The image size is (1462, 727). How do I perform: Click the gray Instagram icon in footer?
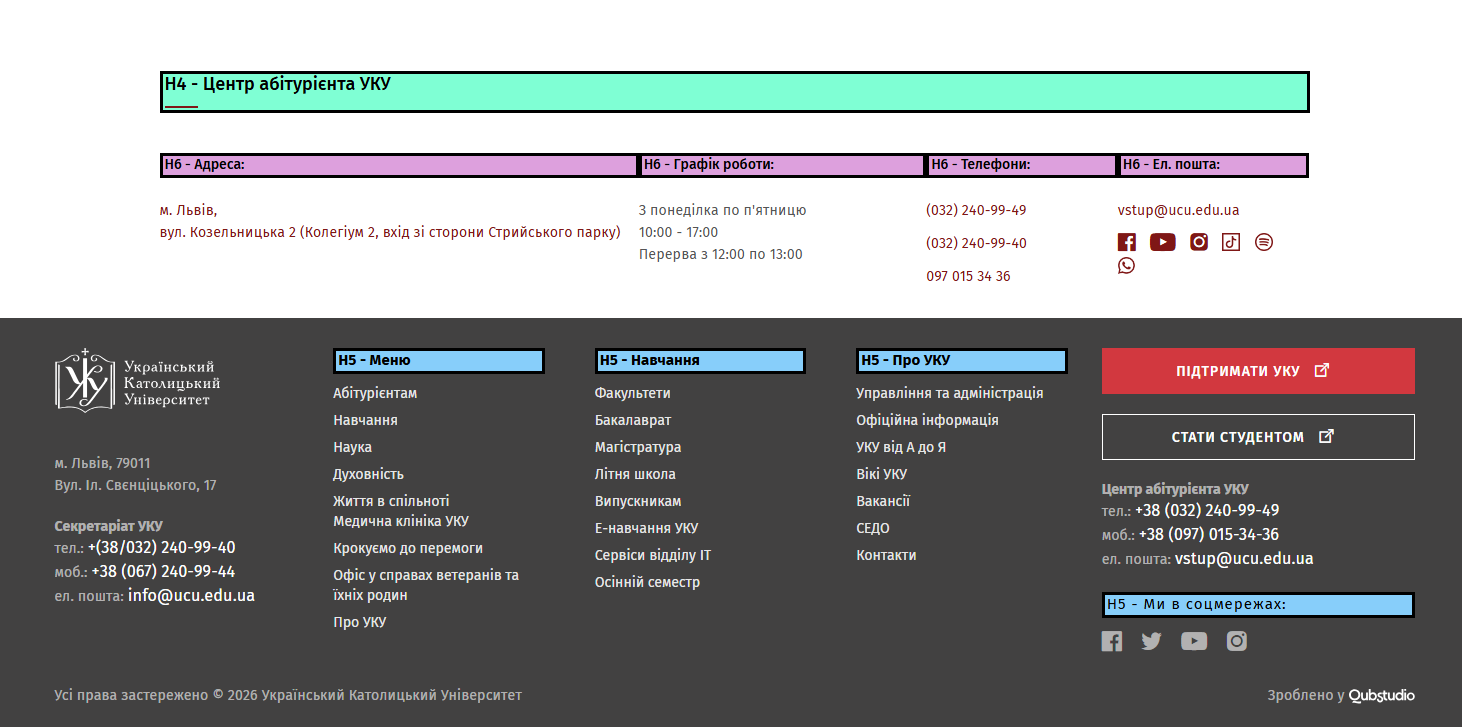[1237, 641]
